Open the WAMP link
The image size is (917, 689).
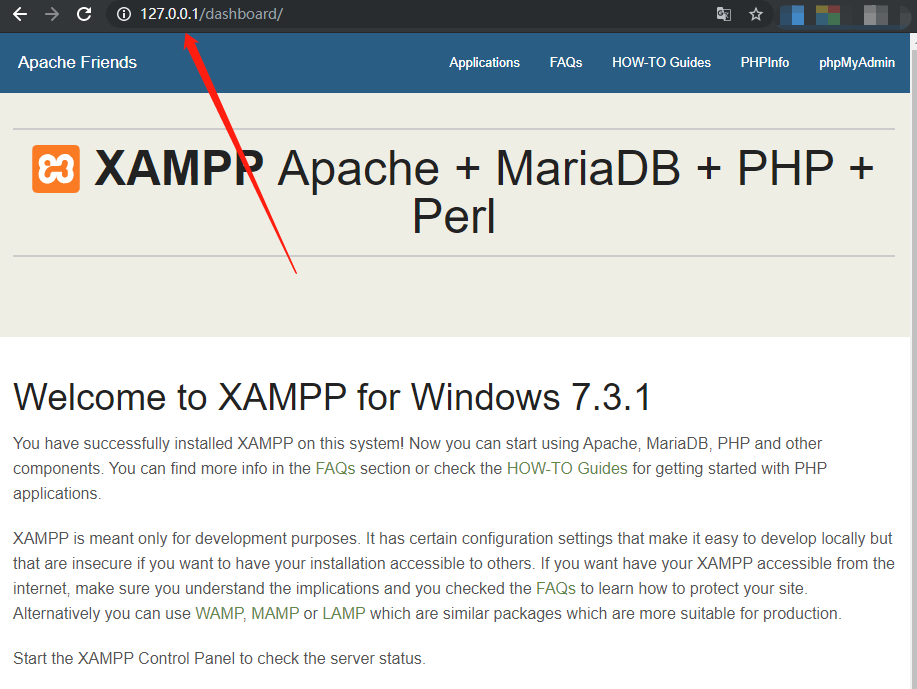(219, 614)
